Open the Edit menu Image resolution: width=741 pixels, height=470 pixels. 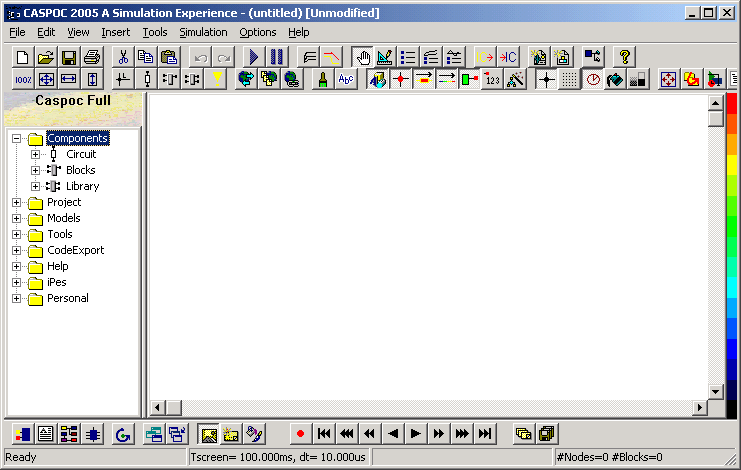(46, 32)
